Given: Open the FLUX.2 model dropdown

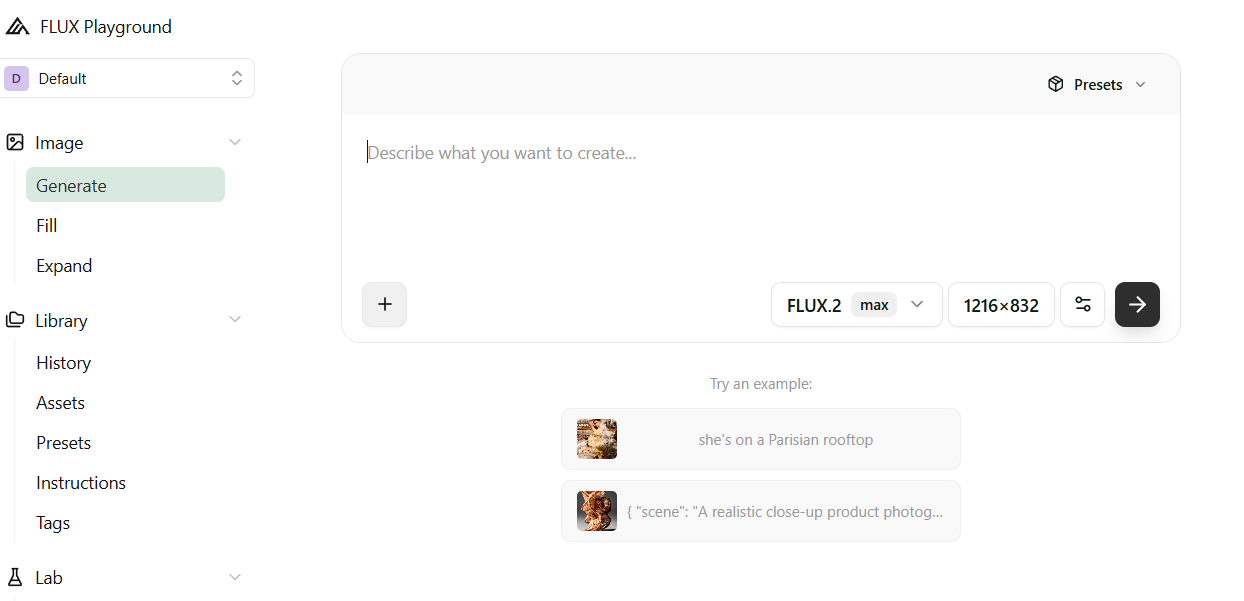Looking at the screenshot, I should 916,304.
